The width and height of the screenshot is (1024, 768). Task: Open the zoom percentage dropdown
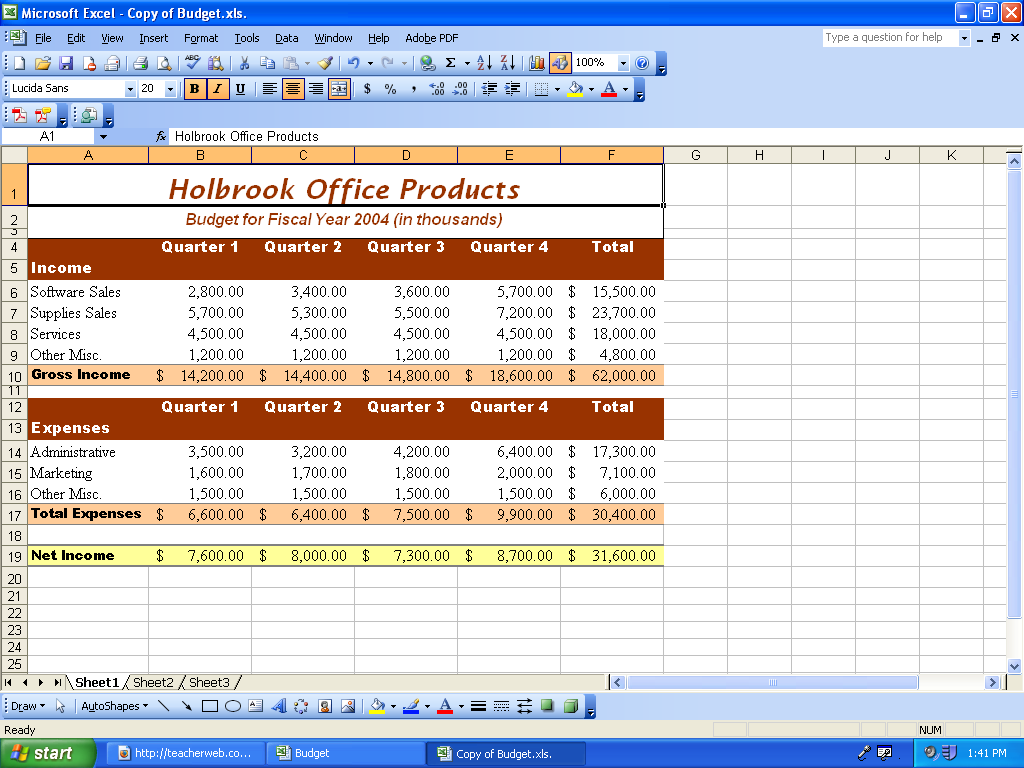623,63
